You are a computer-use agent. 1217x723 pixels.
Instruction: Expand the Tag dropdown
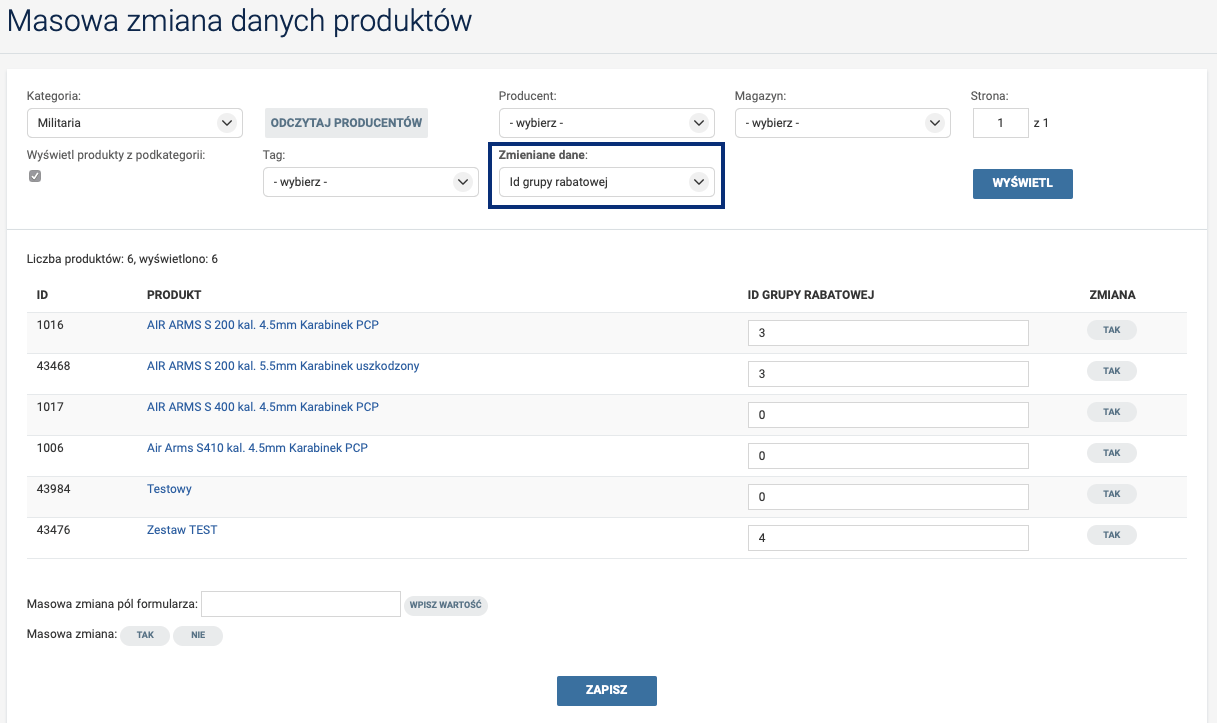(x=370, y=182)
